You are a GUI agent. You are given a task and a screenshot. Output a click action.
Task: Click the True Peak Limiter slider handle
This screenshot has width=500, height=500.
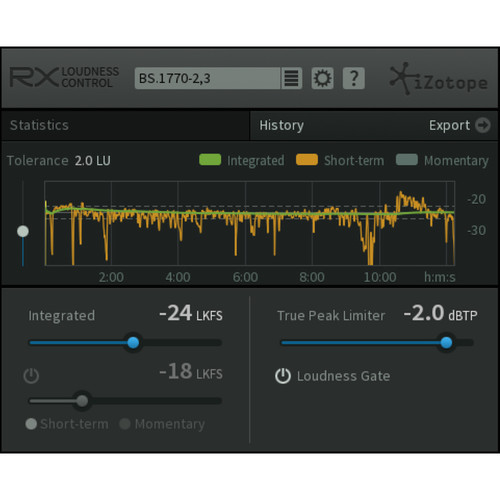(446, 342)
